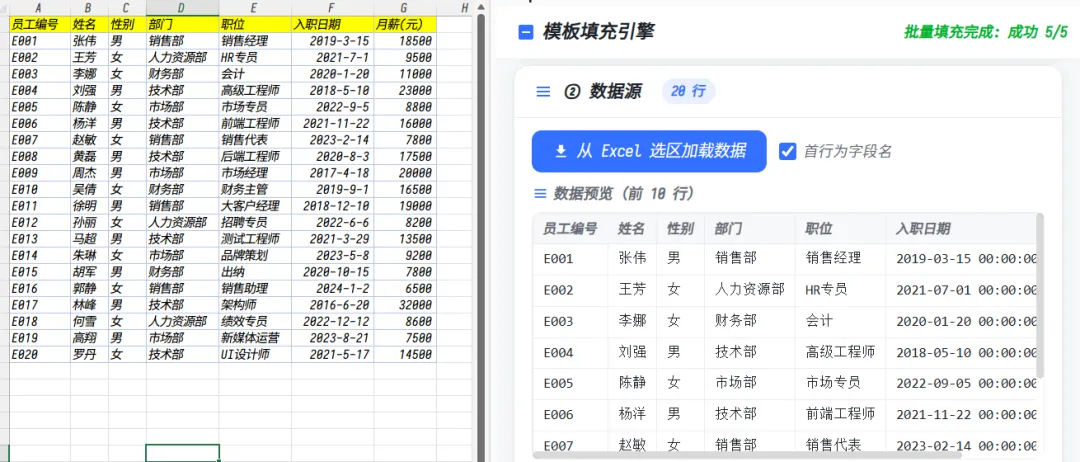This screenshot has width=1080, height=462.
Task: Click the 员工编号 header cell in spreadsheet
Action: click(x=39, y=24)
